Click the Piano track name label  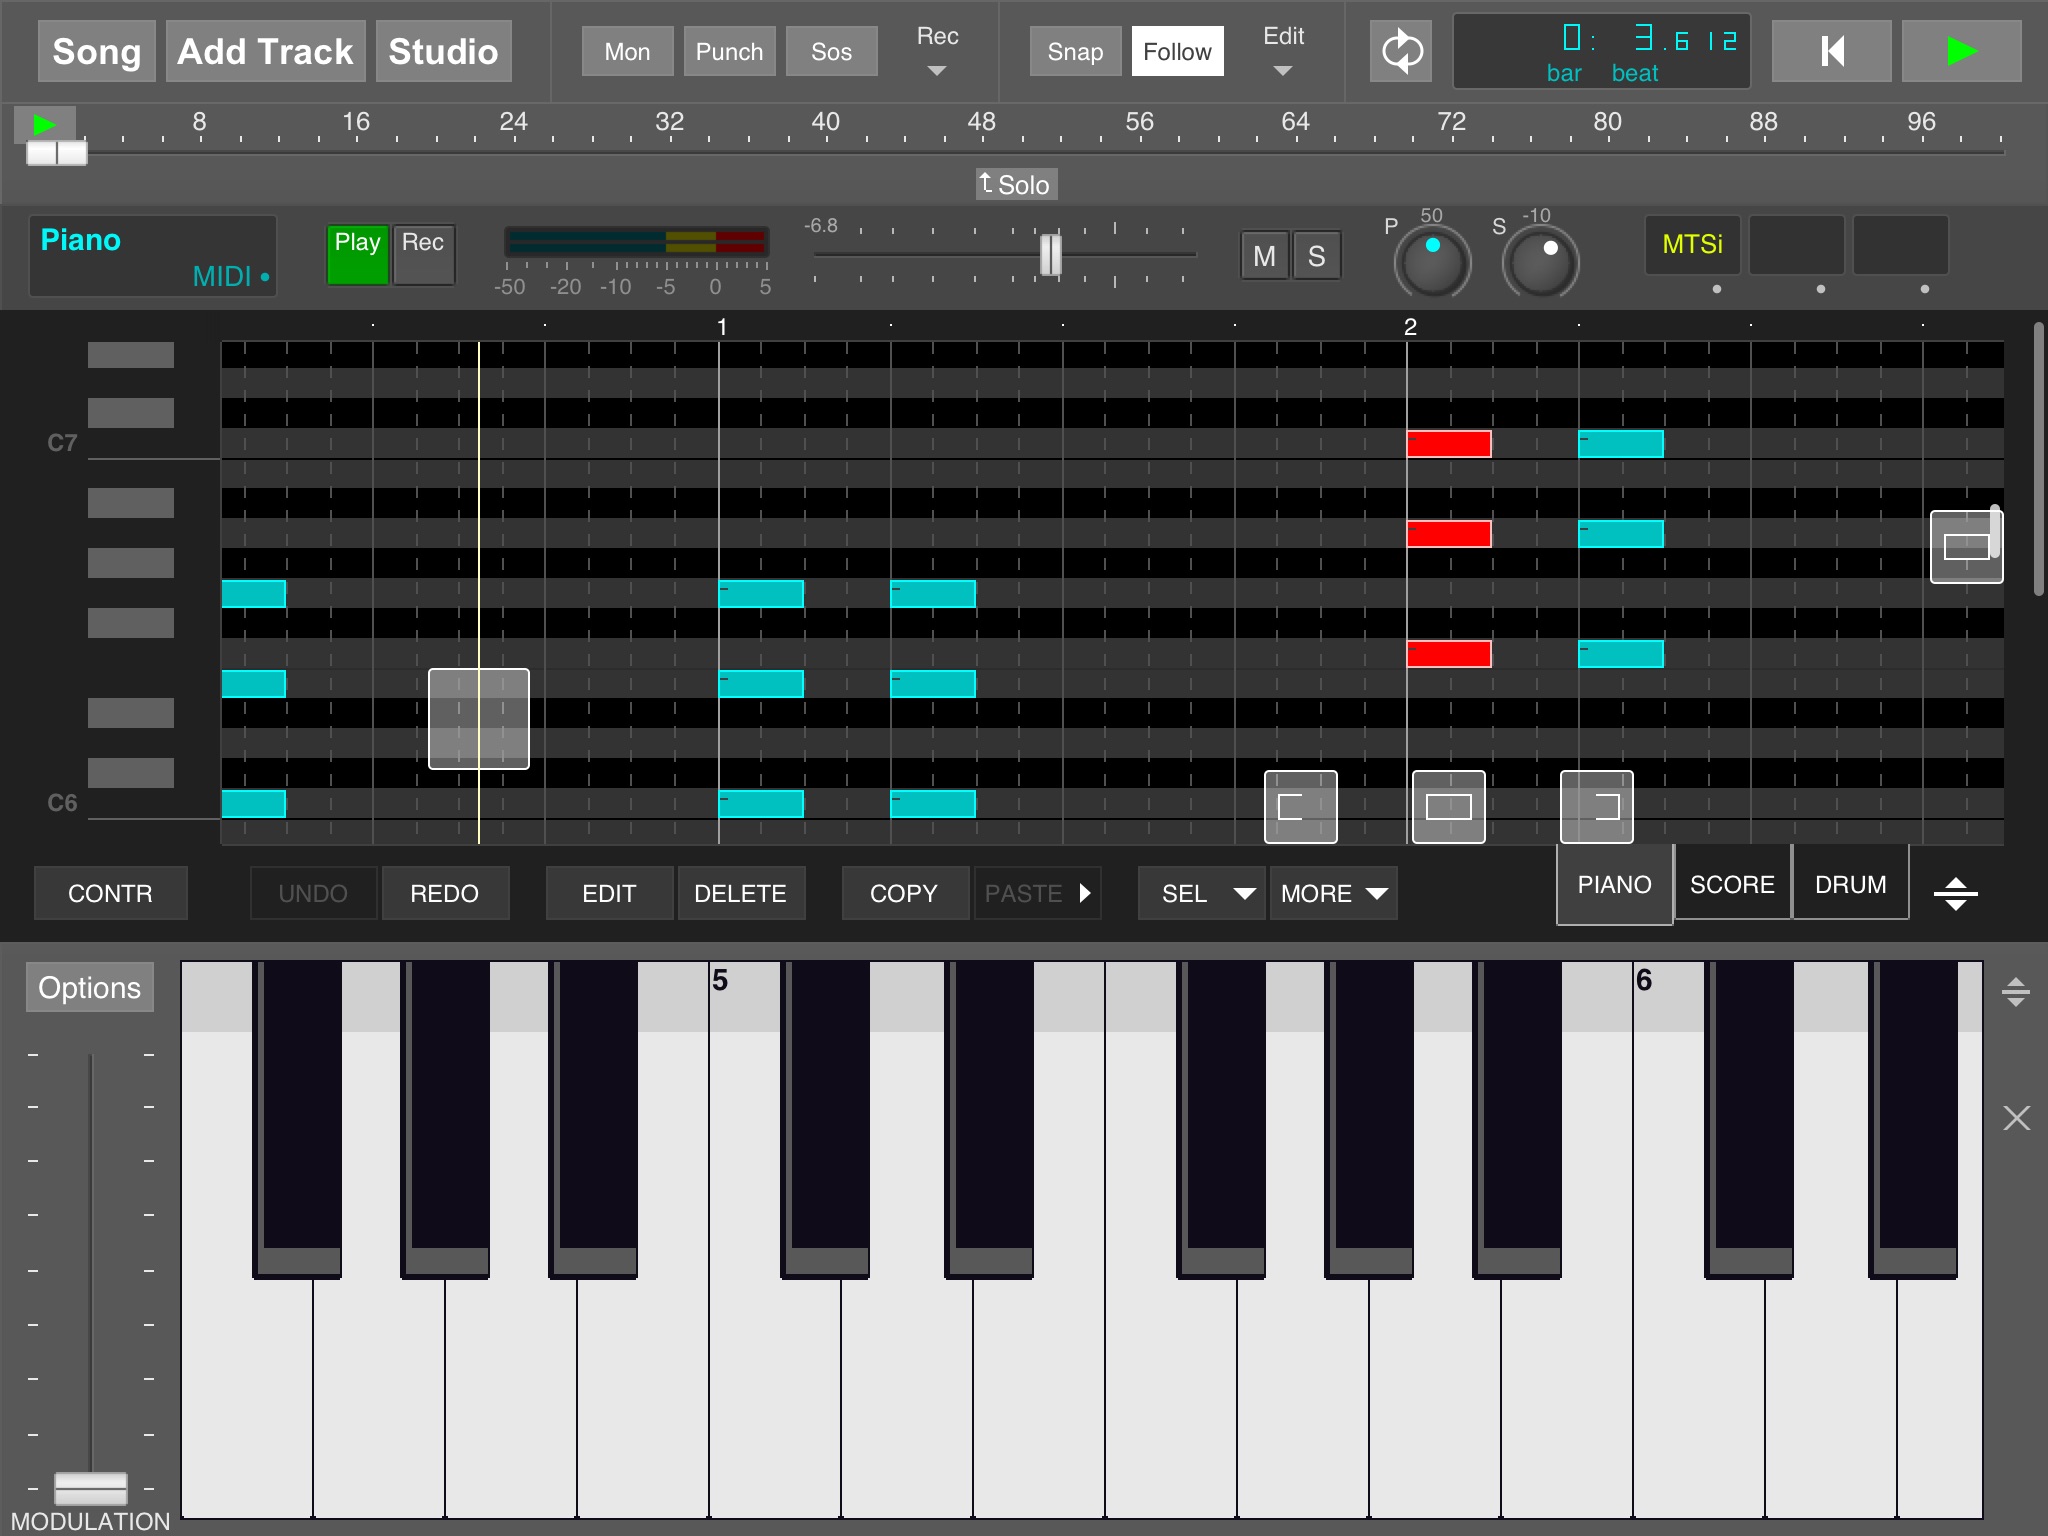[x=81, y=240]
